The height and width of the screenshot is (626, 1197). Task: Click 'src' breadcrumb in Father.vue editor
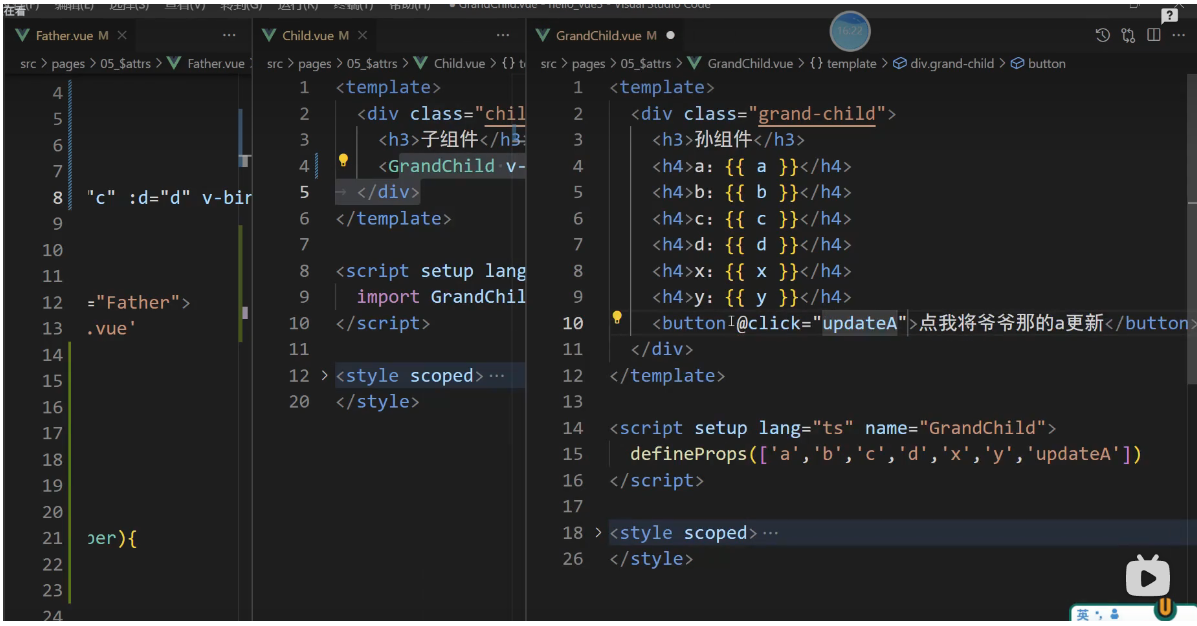coord(28,64)
